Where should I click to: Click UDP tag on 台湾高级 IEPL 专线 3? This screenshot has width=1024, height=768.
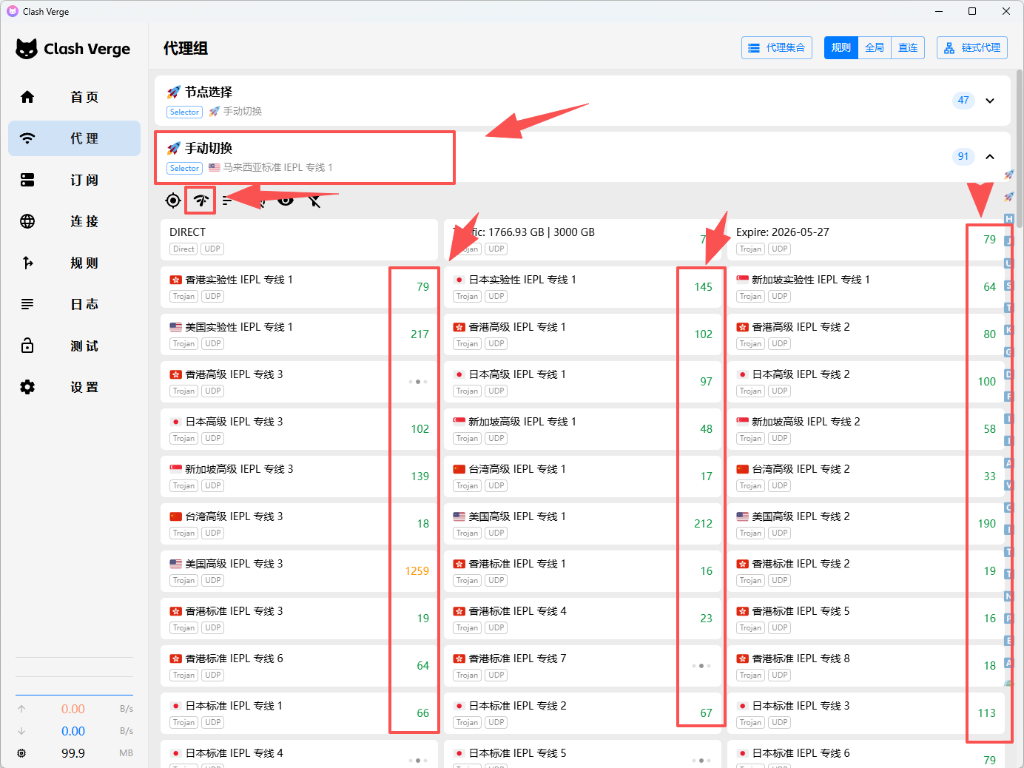[x=213, y=533]
